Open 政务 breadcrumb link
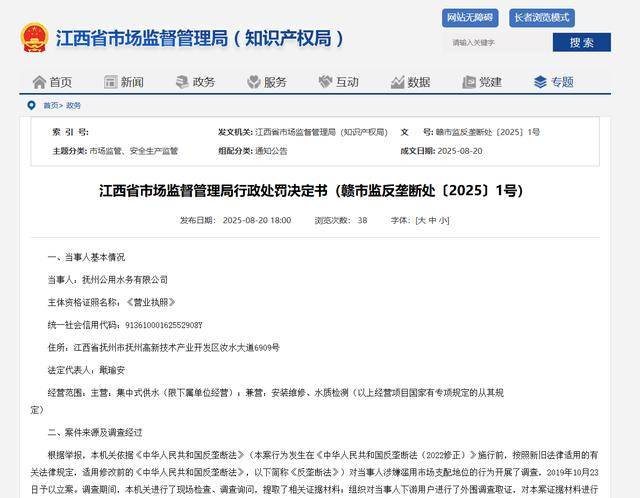 (74, 105)
